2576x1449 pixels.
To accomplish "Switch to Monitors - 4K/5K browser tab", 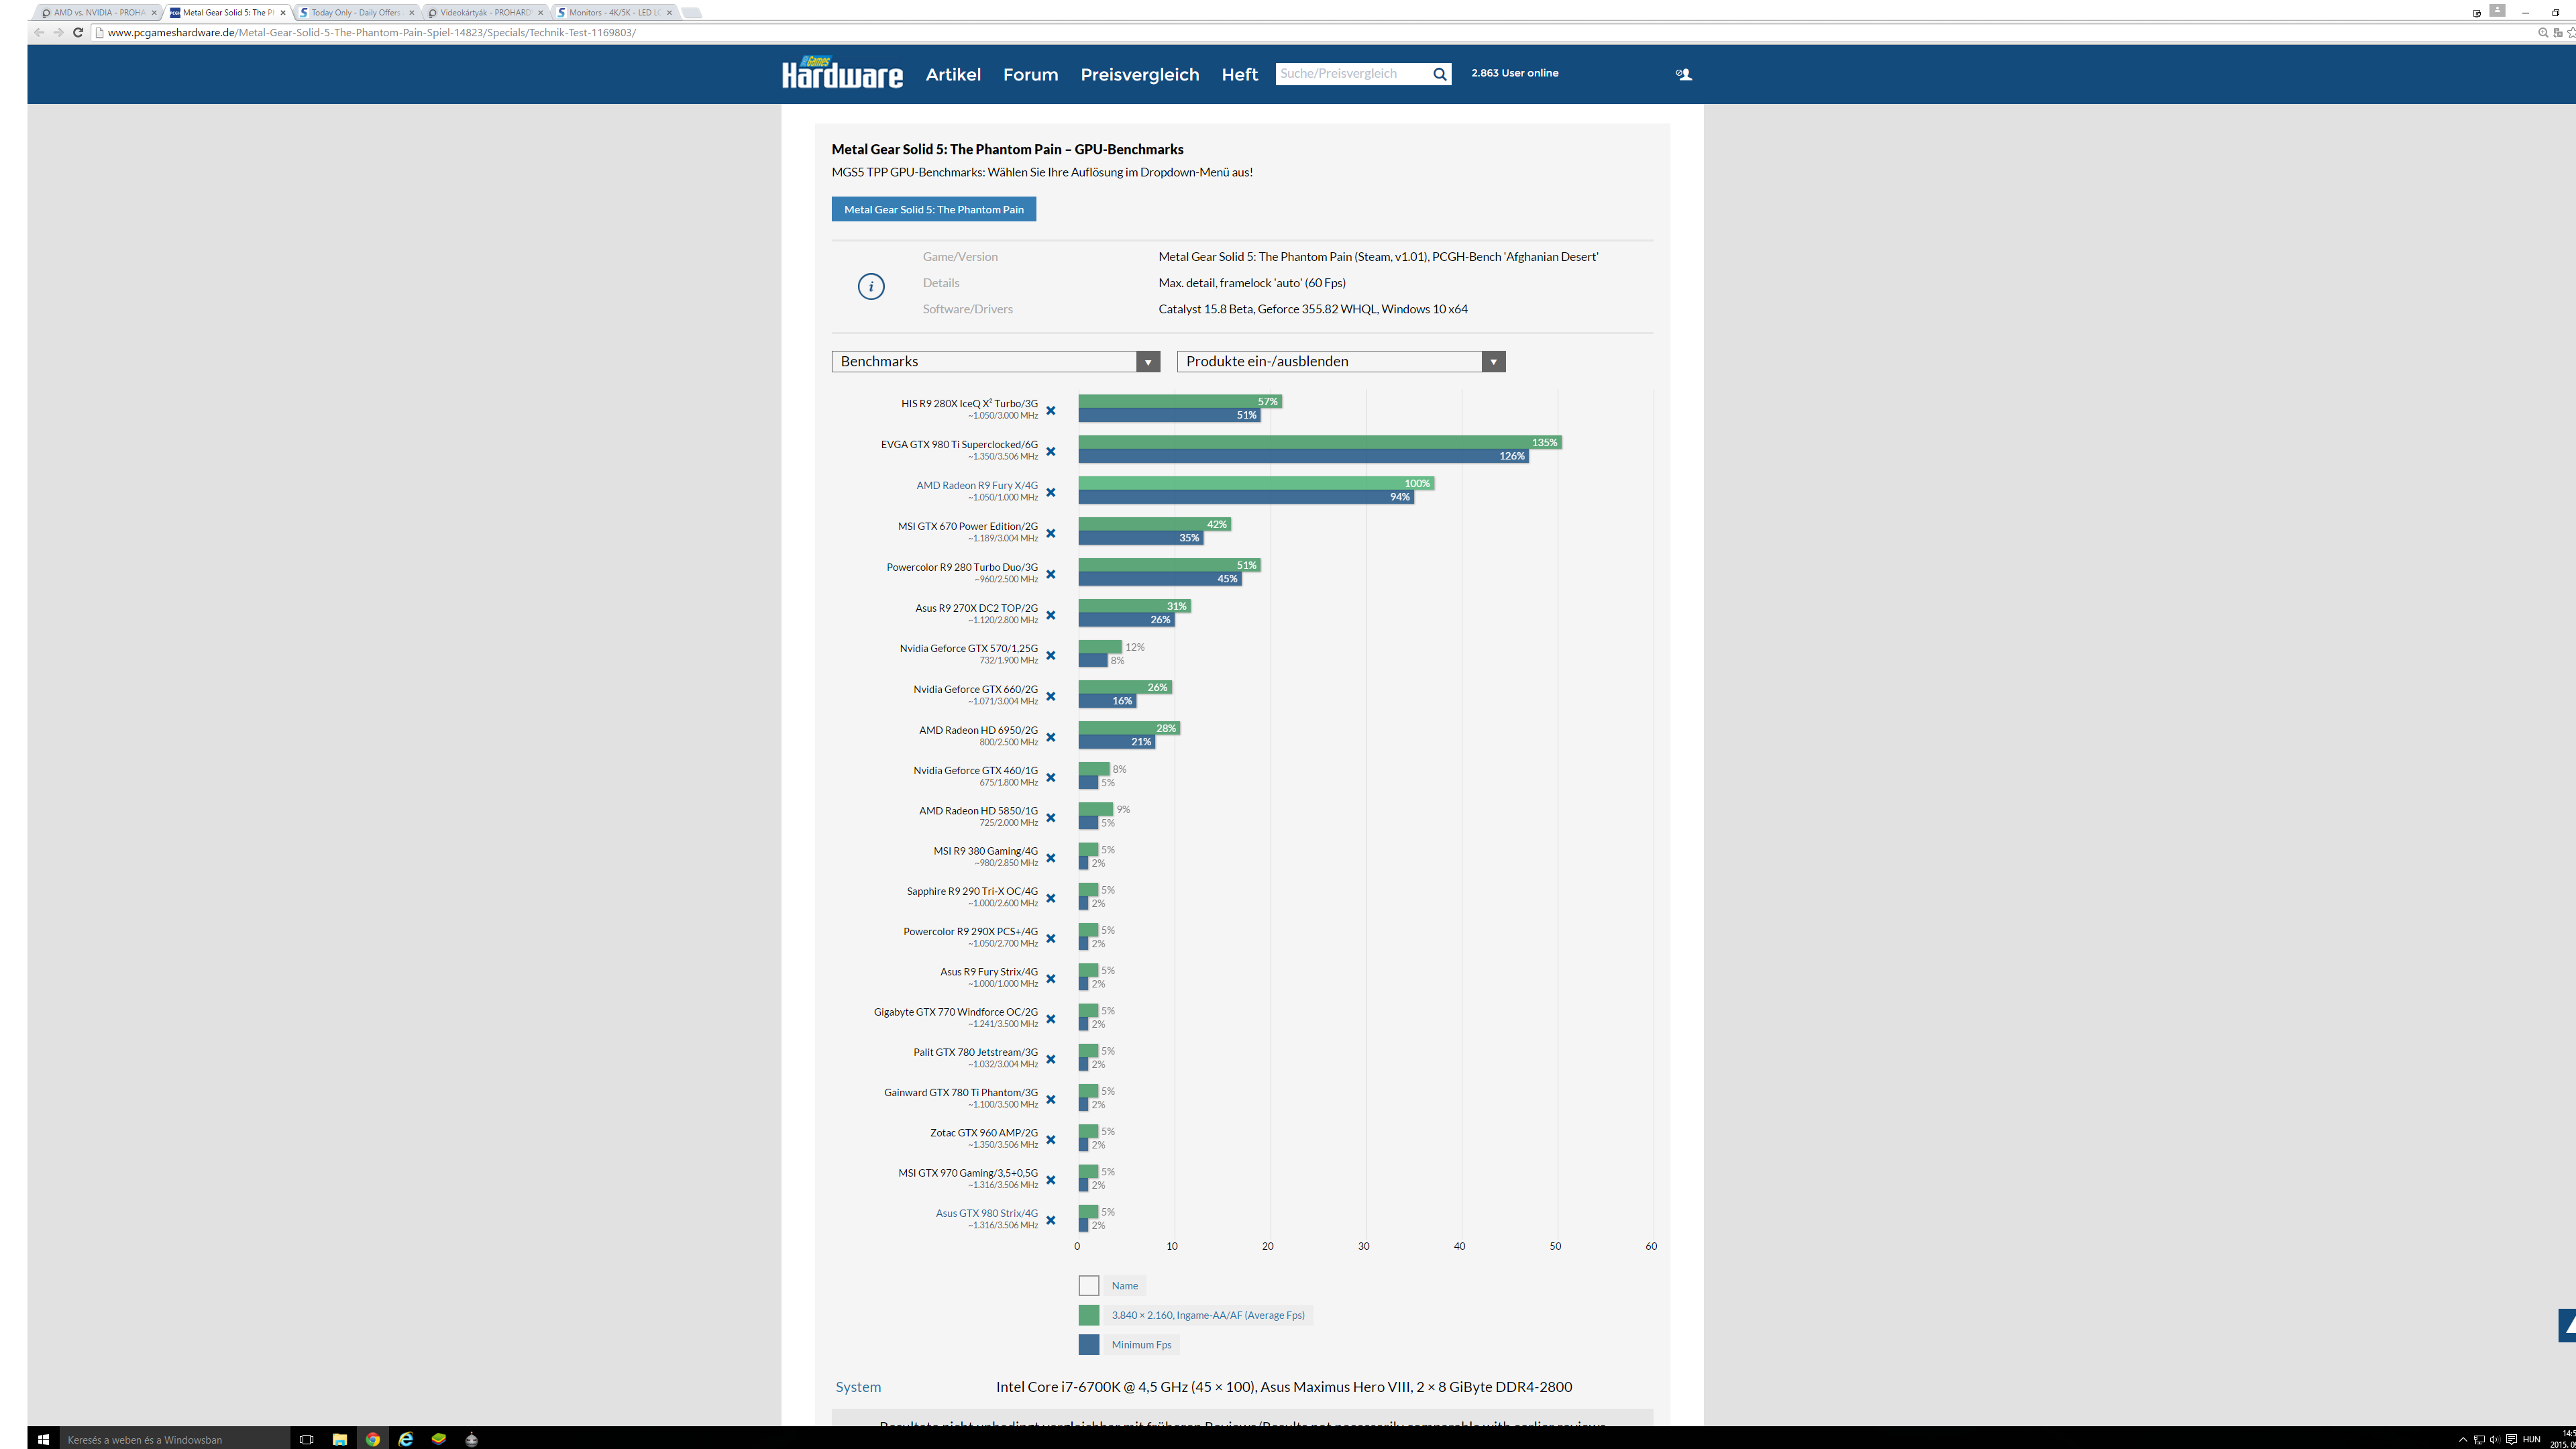I will 615,12.
